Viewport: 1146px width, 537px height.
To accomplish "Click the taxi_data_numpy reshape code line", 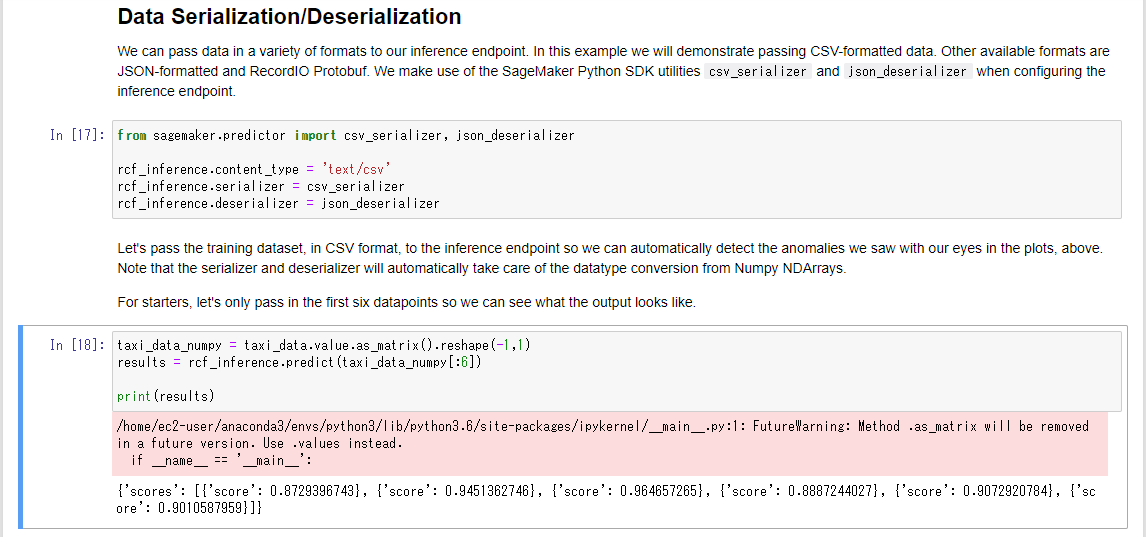I will [323, 345].
